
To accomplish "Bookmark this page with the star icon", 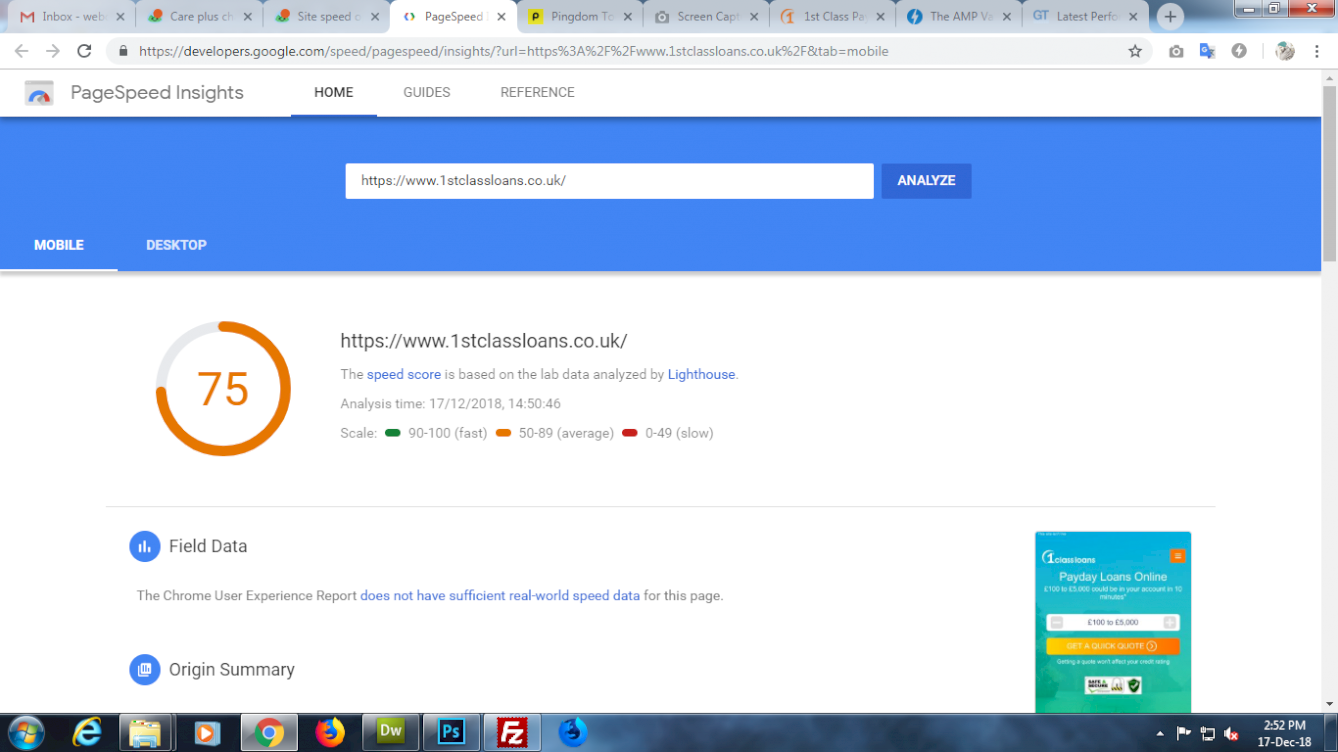I will click(1135, 51).
